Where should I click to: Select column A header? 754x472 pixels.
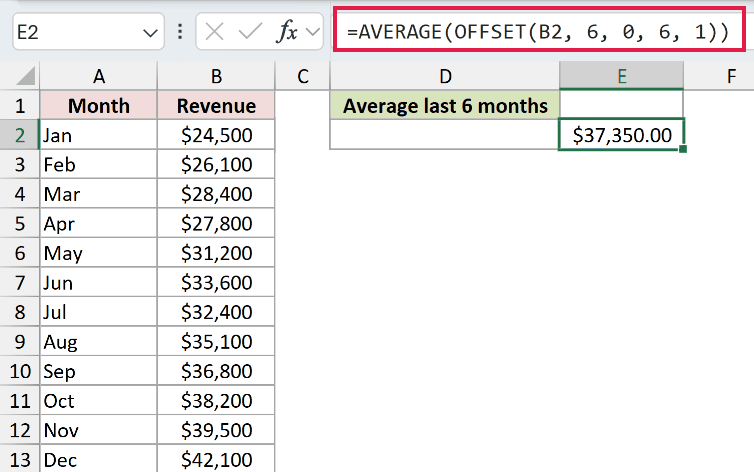99,76
